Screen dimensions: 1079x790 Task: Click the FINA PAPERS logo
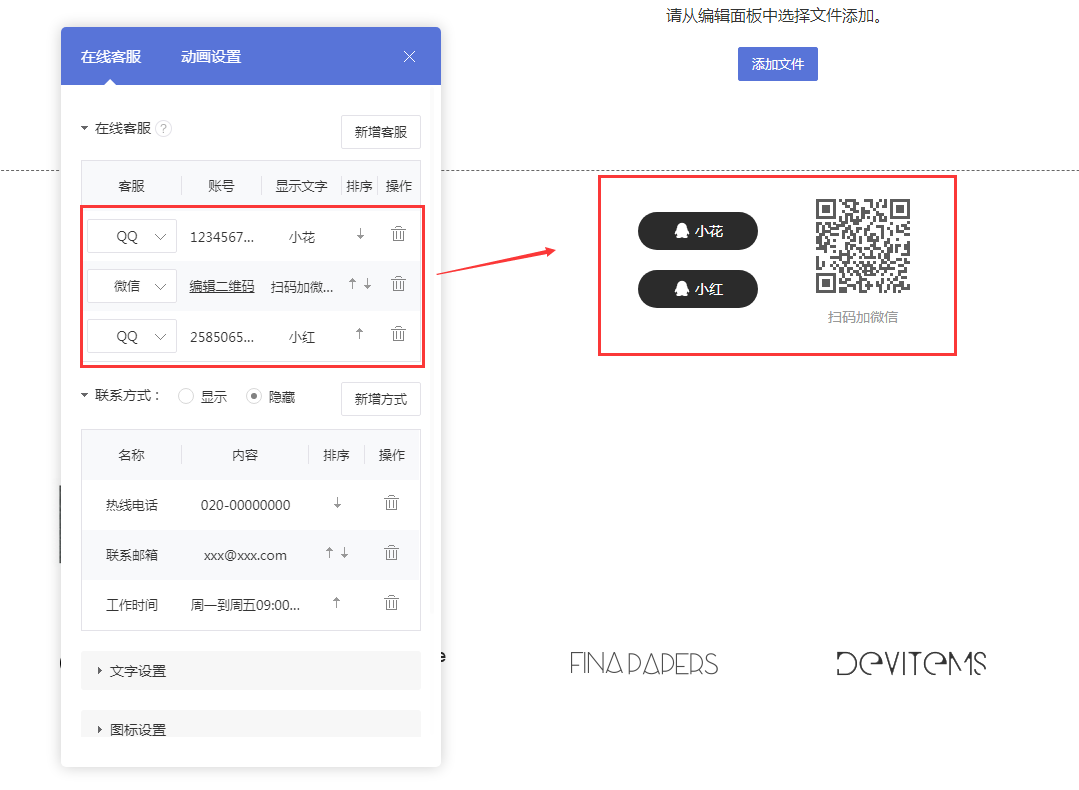coord(643,663)
